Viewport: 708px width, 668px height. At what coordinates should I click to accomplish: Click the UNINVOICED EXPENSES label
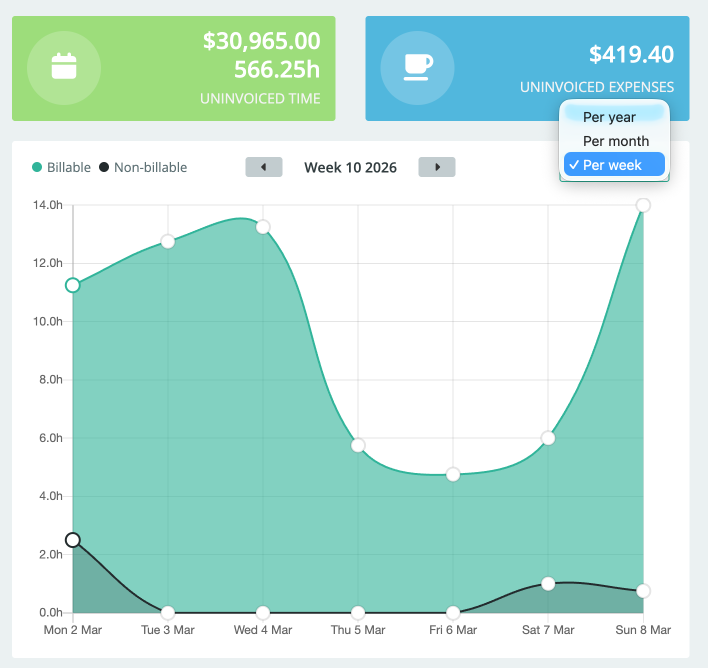click(597, 87)
